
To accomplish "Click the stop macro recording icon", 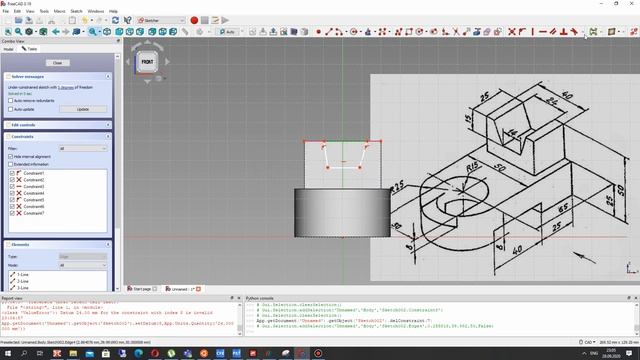I will click(204, 20).
